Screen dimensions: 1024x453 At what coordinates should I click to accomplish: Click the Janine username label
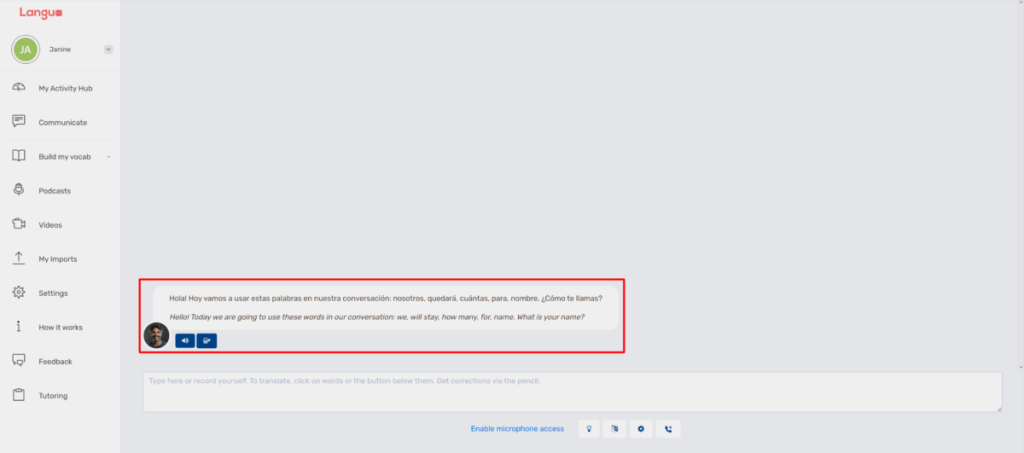[x=60, y=49]
